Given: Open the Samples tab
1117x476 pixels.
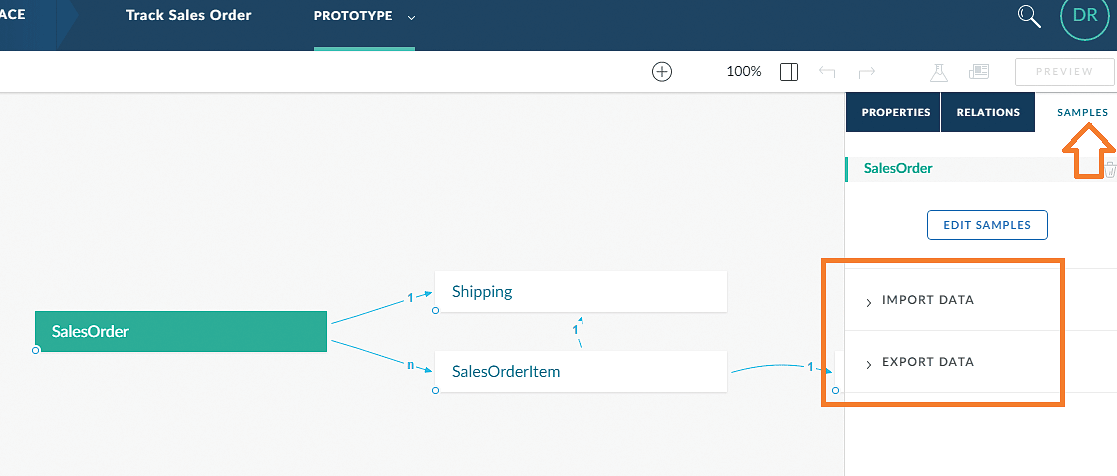Looking at the screenshot, I should 1082,112.
